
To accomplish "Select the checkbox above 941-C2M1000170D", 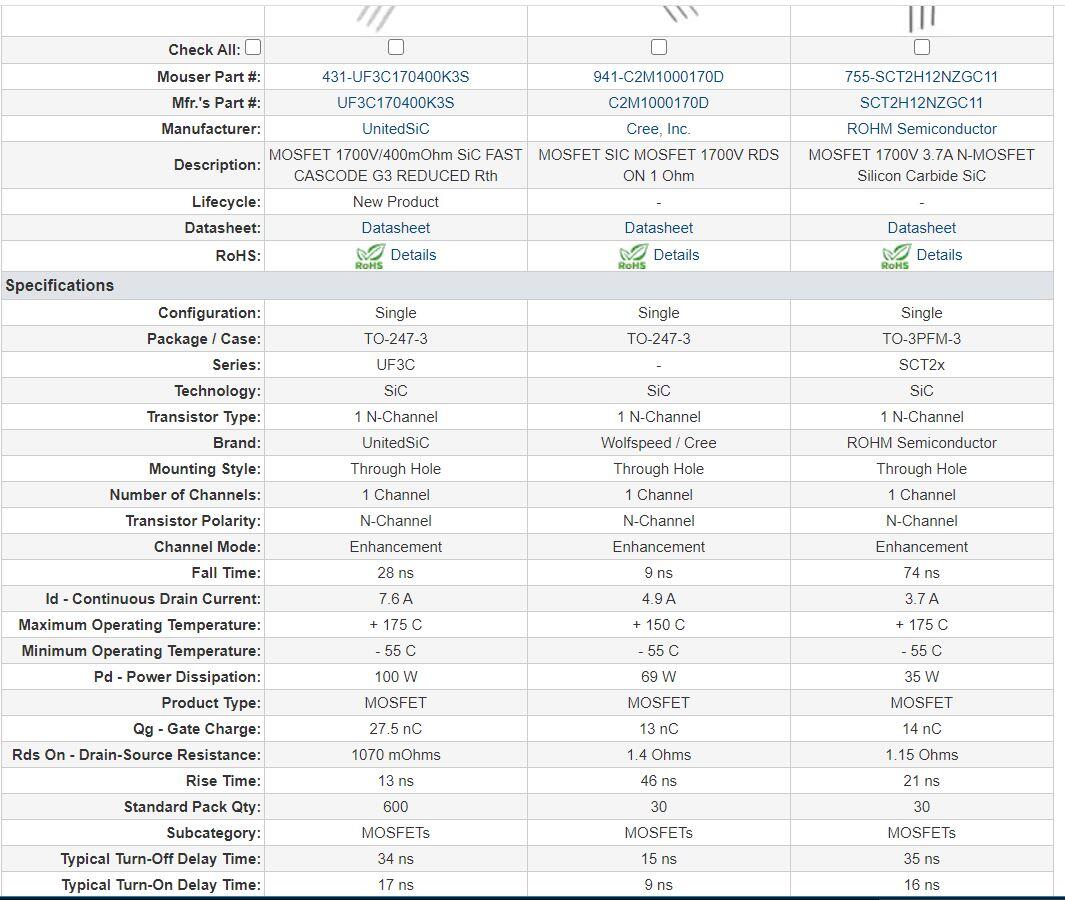I will 659,47.
